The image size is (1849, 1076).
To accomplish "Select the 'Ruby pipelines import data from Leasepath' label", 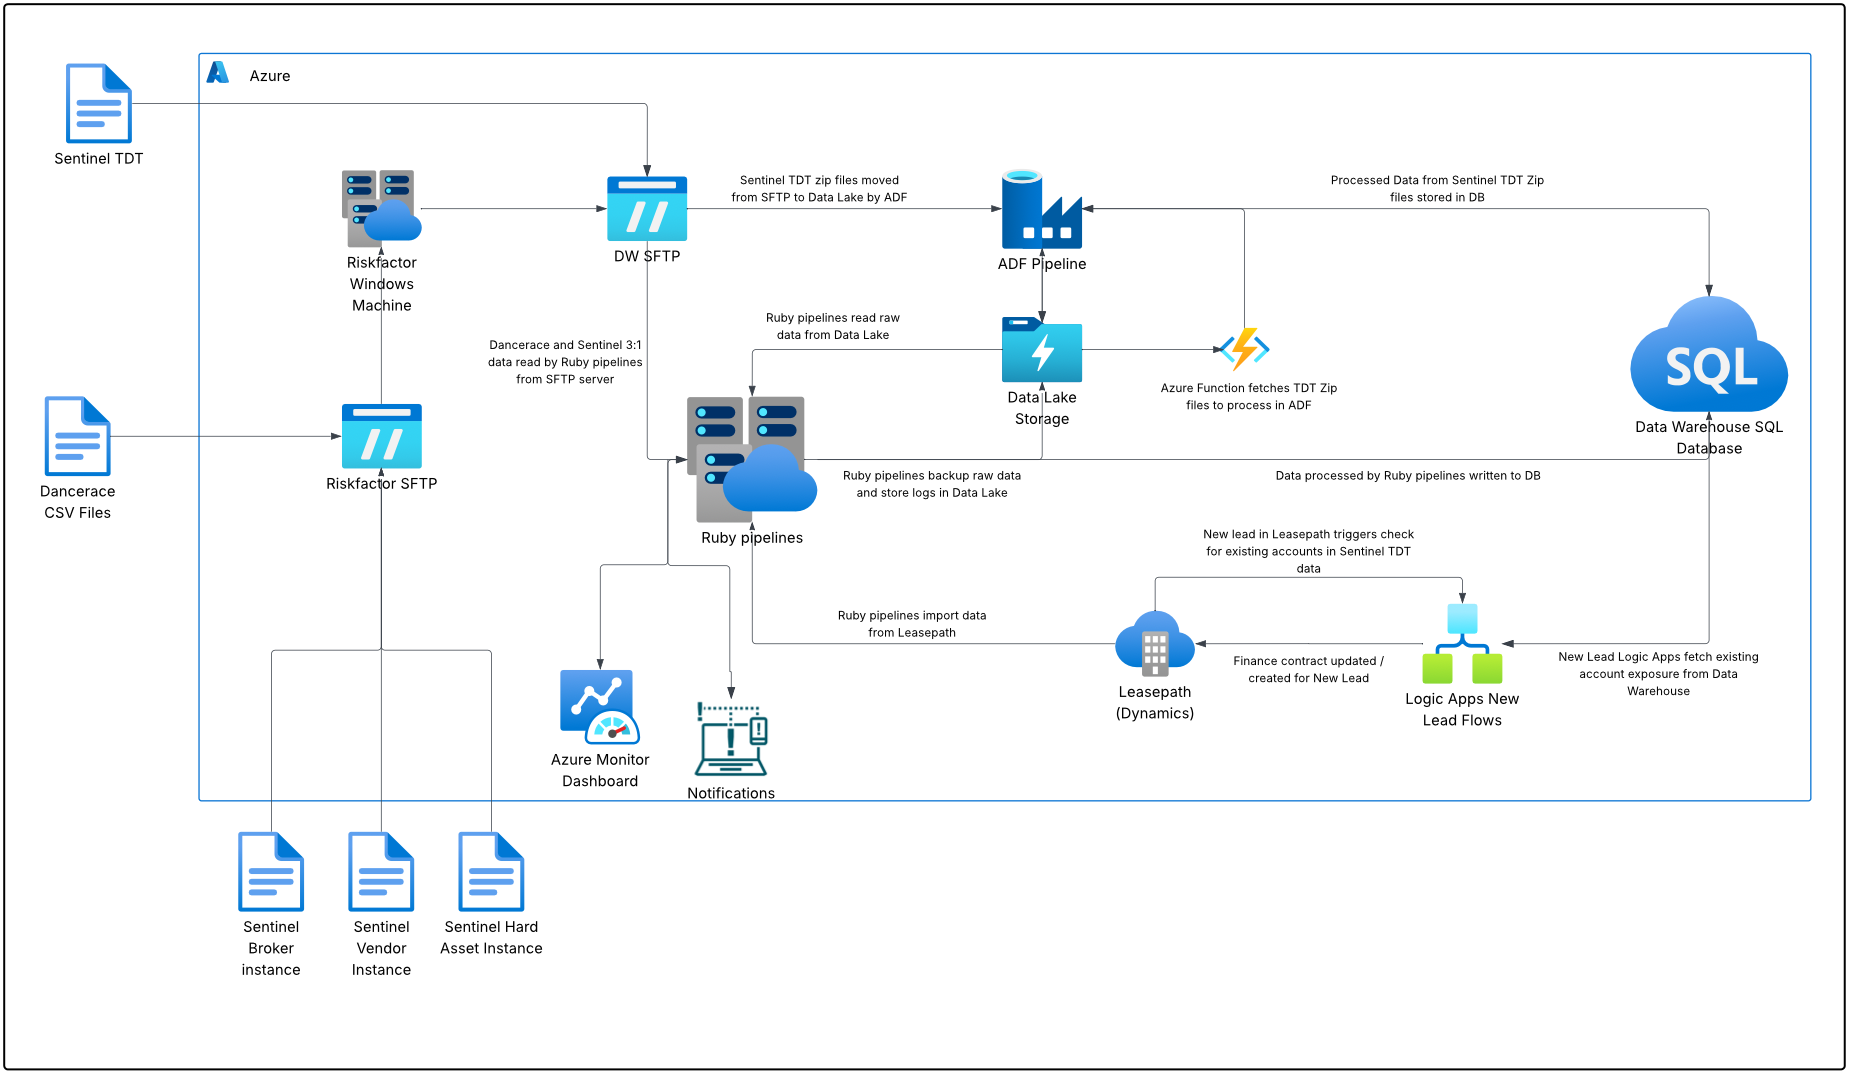I will click(911, 624).
